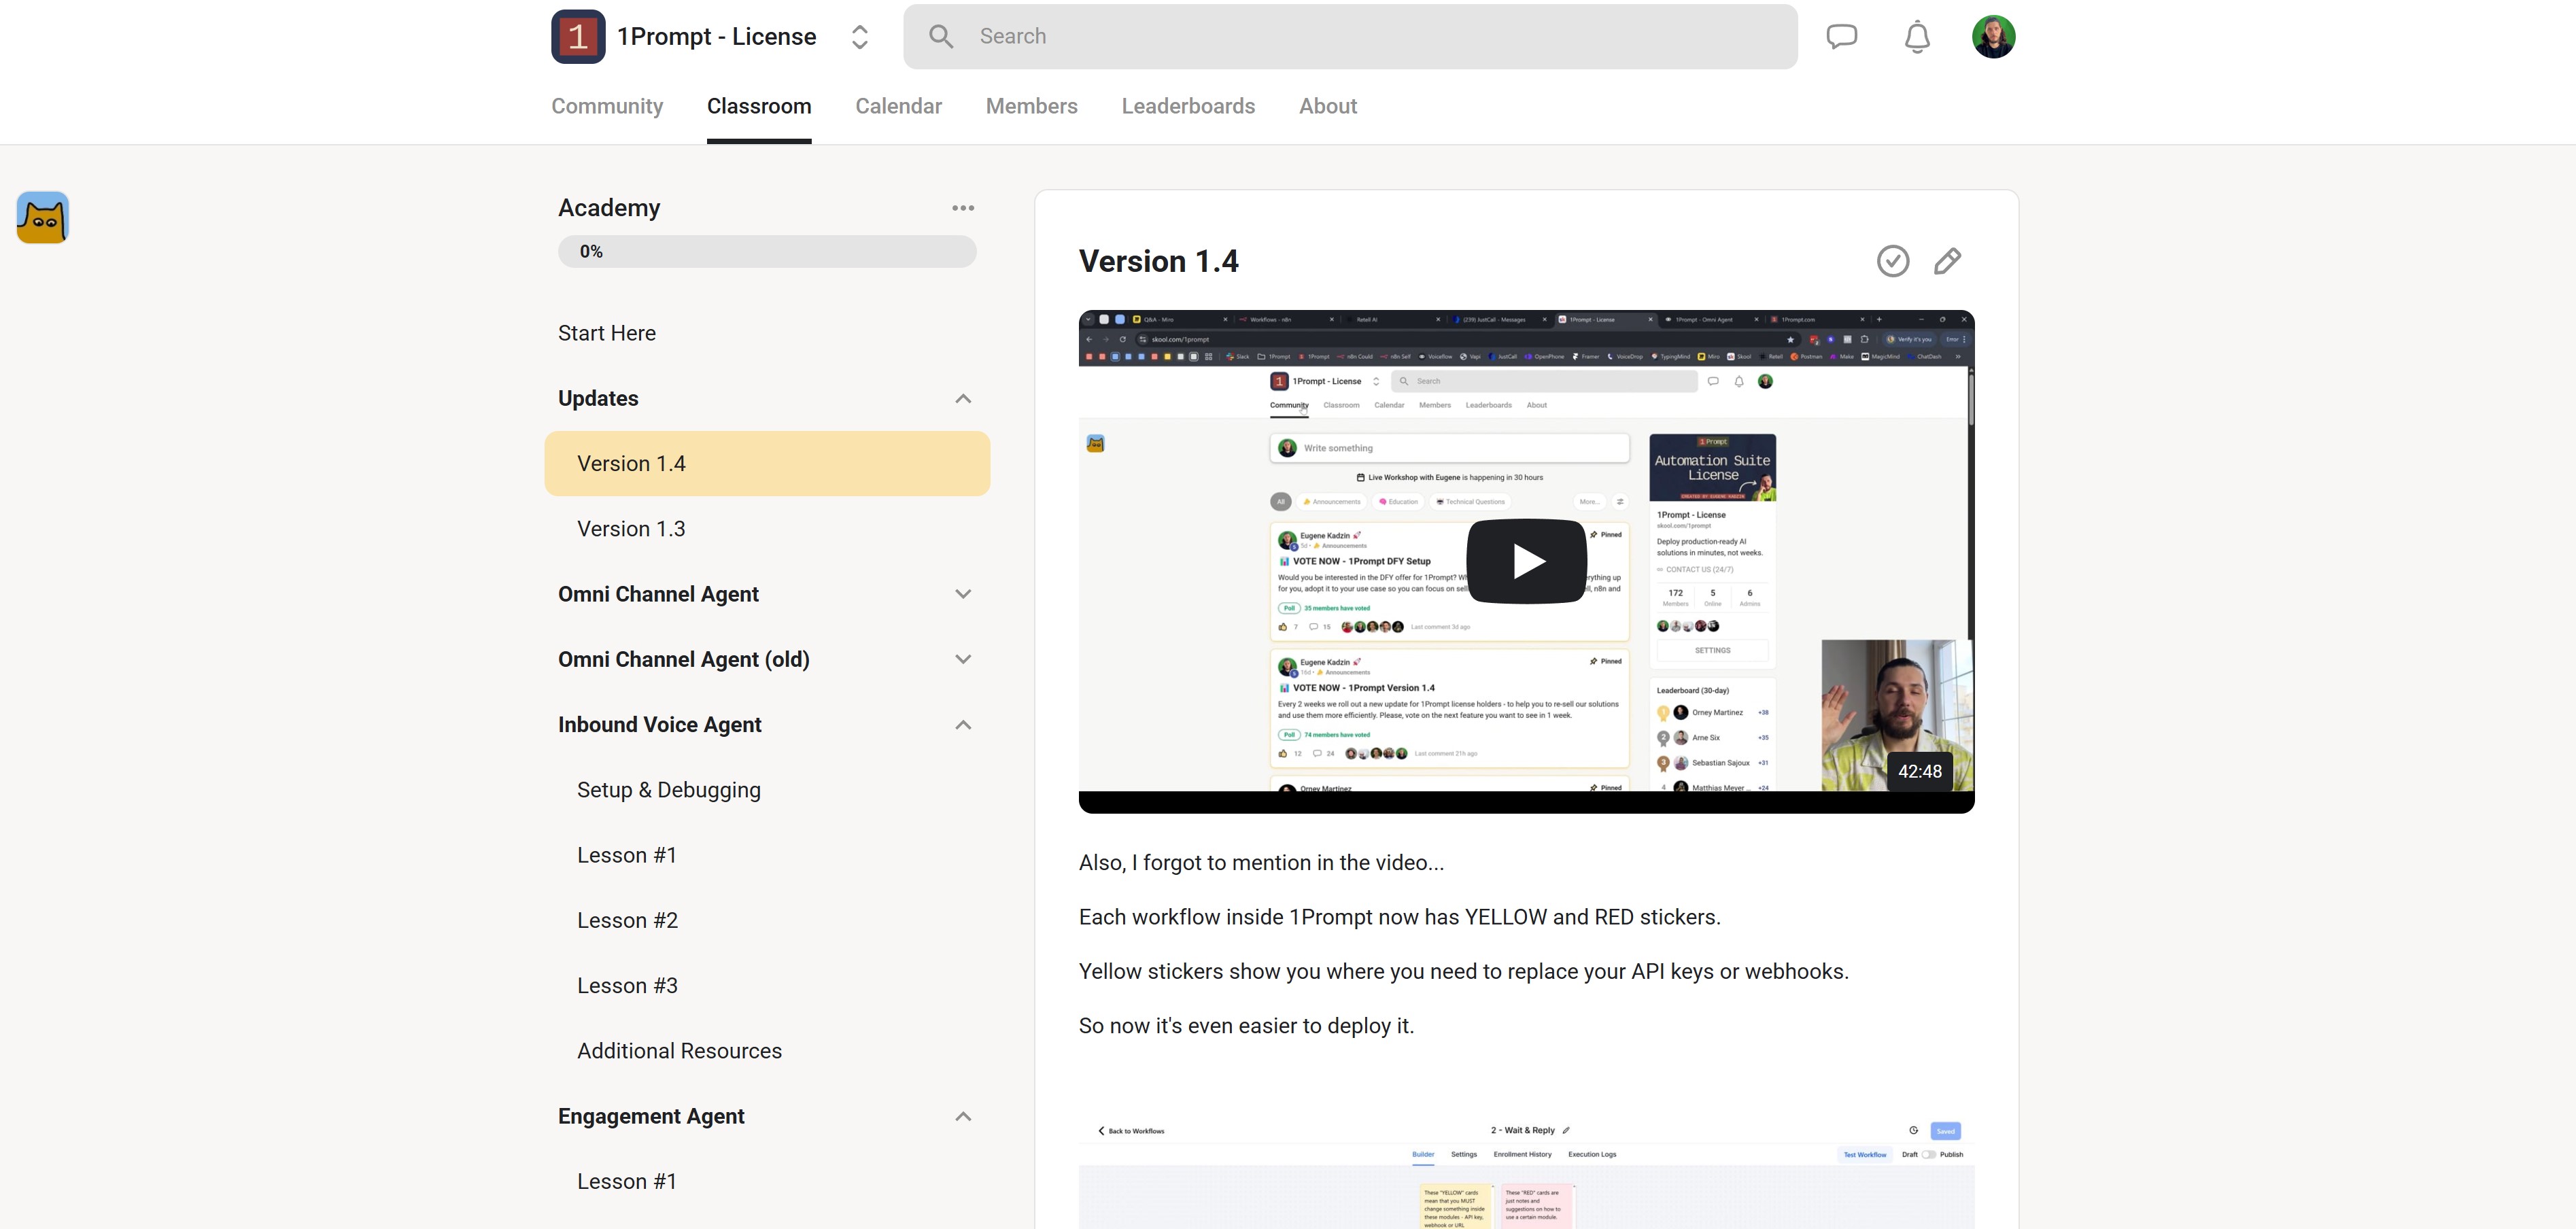This screenshot has height=1229, width=2576.
Task: Edit lesson with the pencil icon
Action: (1946, 261)
